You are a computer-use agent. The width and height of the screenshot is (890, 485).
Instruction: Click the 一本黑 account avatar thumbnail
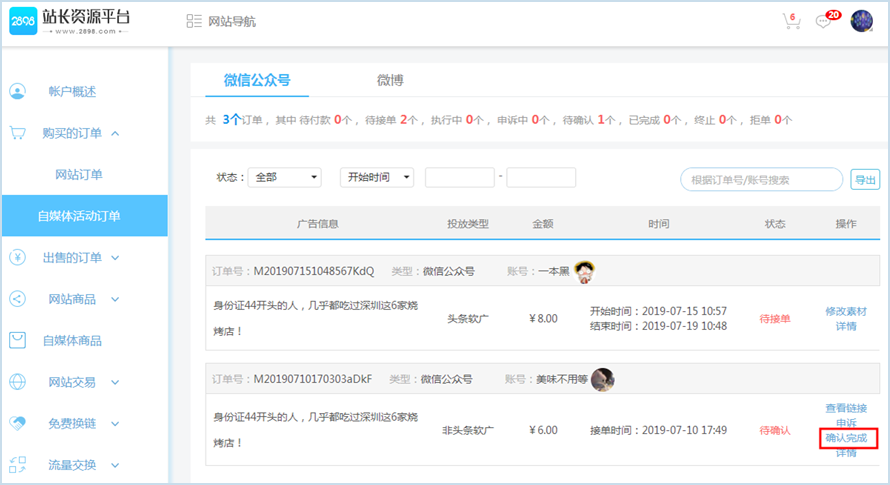pos(586,270)
